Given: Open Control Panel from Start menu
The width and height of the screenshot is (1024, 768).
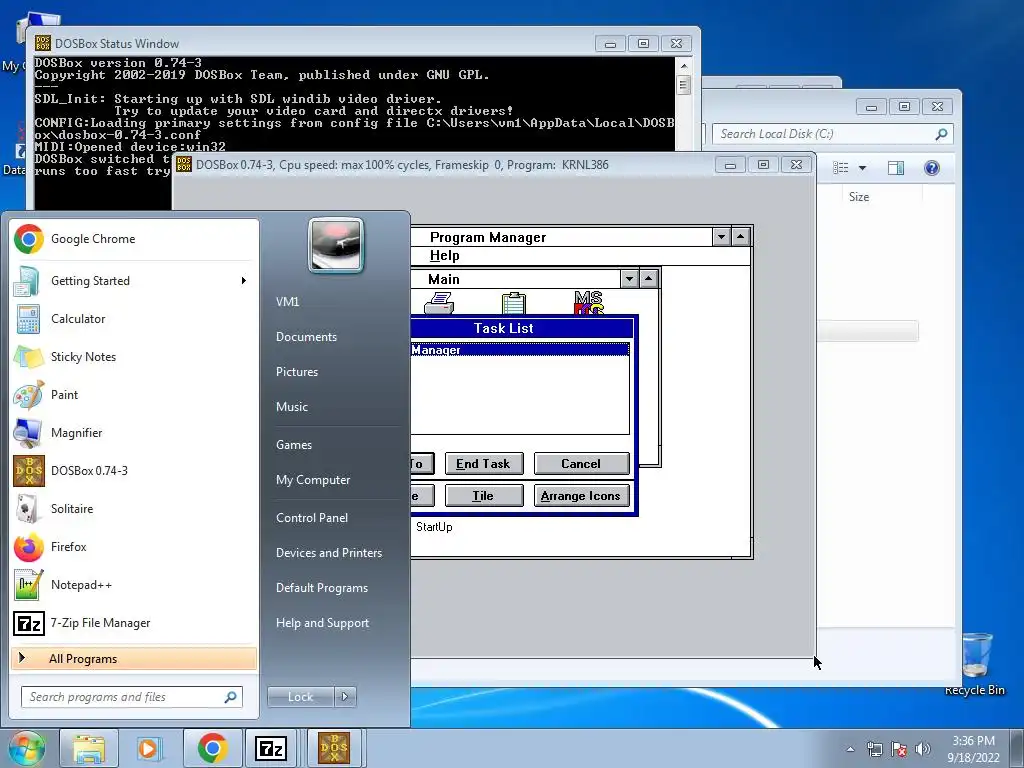Looking at the screenshot, I should [312, 518].
